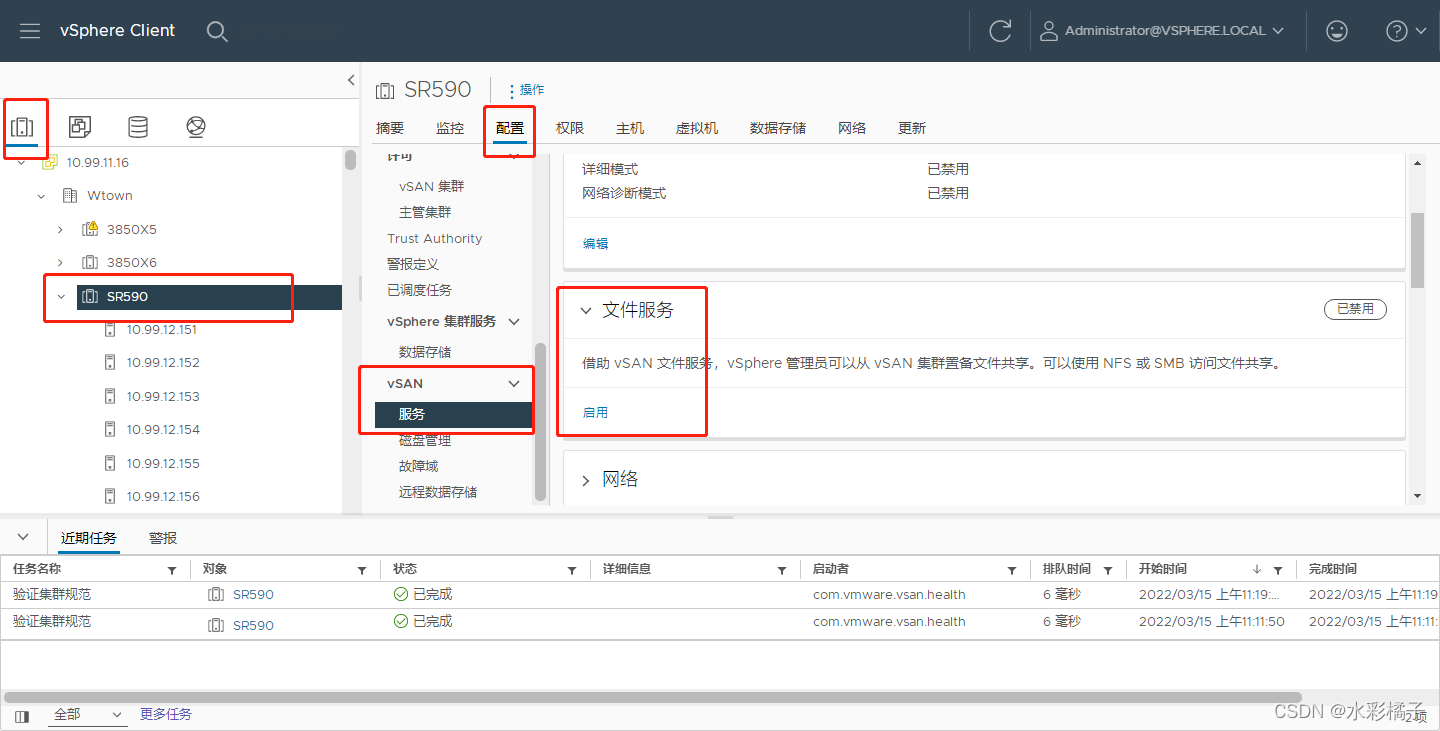1440x731 pixels.
Task: Open vSAN 故障域 item
Action: coord(418,466)
